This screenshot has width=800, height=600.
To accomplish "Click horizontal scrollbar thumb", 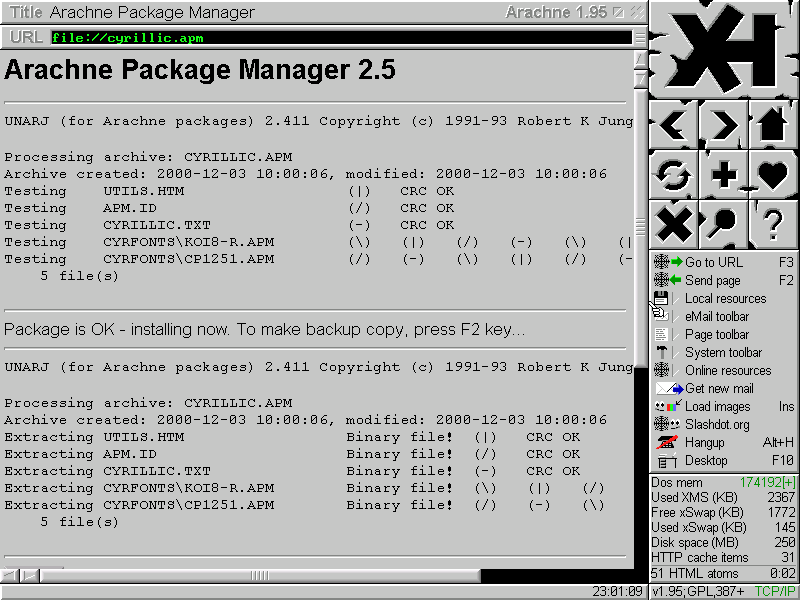I will coord(260,576).
